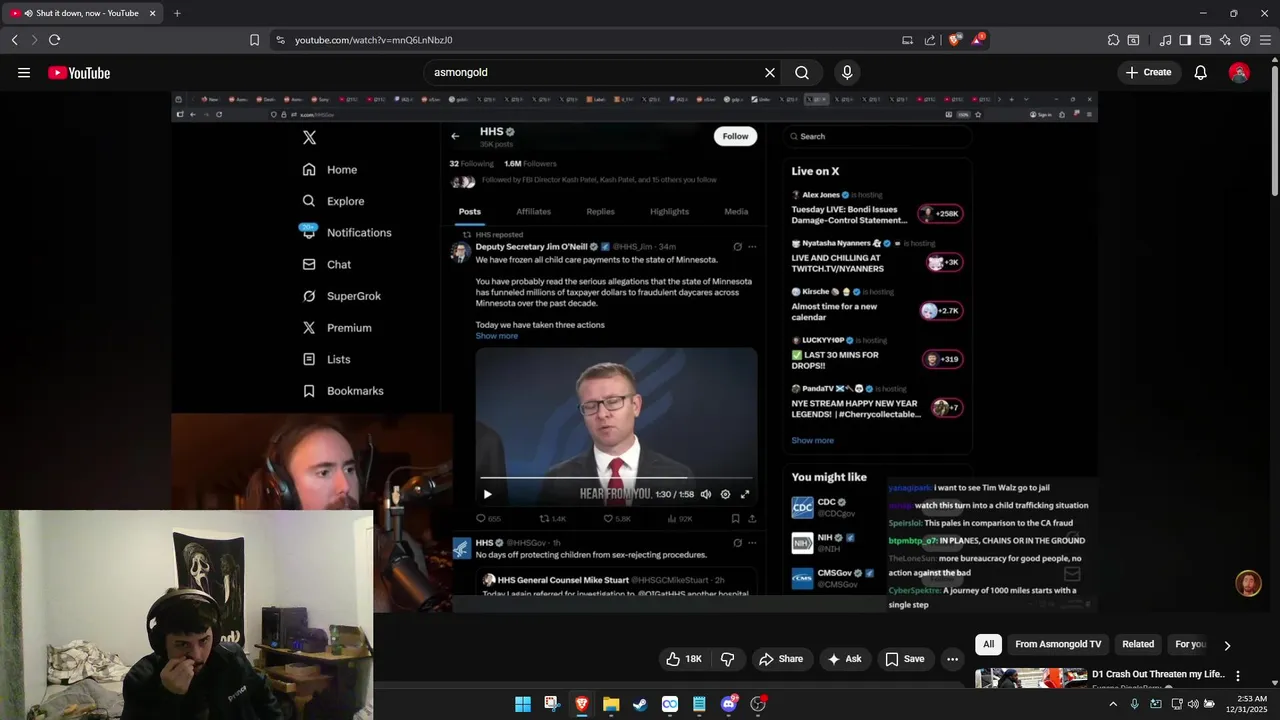Click the share-page icon in address bar

coord(930,40)
